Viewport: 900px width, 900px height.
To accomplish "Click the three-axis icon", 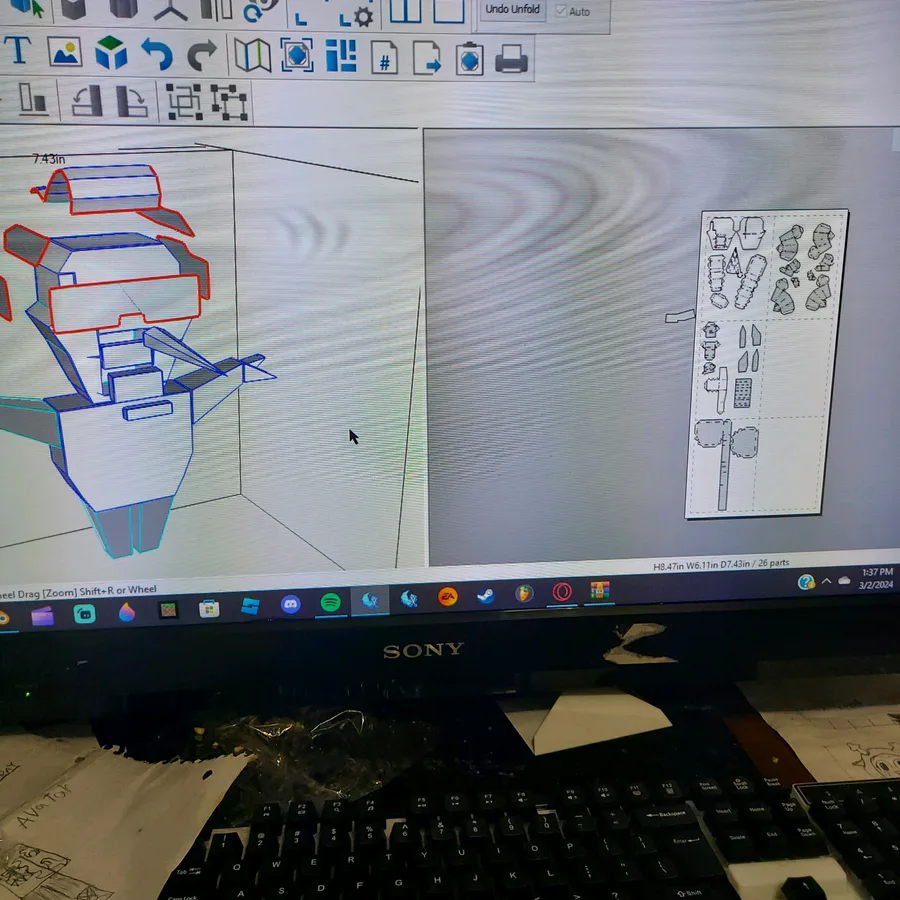I will (x=170, y=12).
